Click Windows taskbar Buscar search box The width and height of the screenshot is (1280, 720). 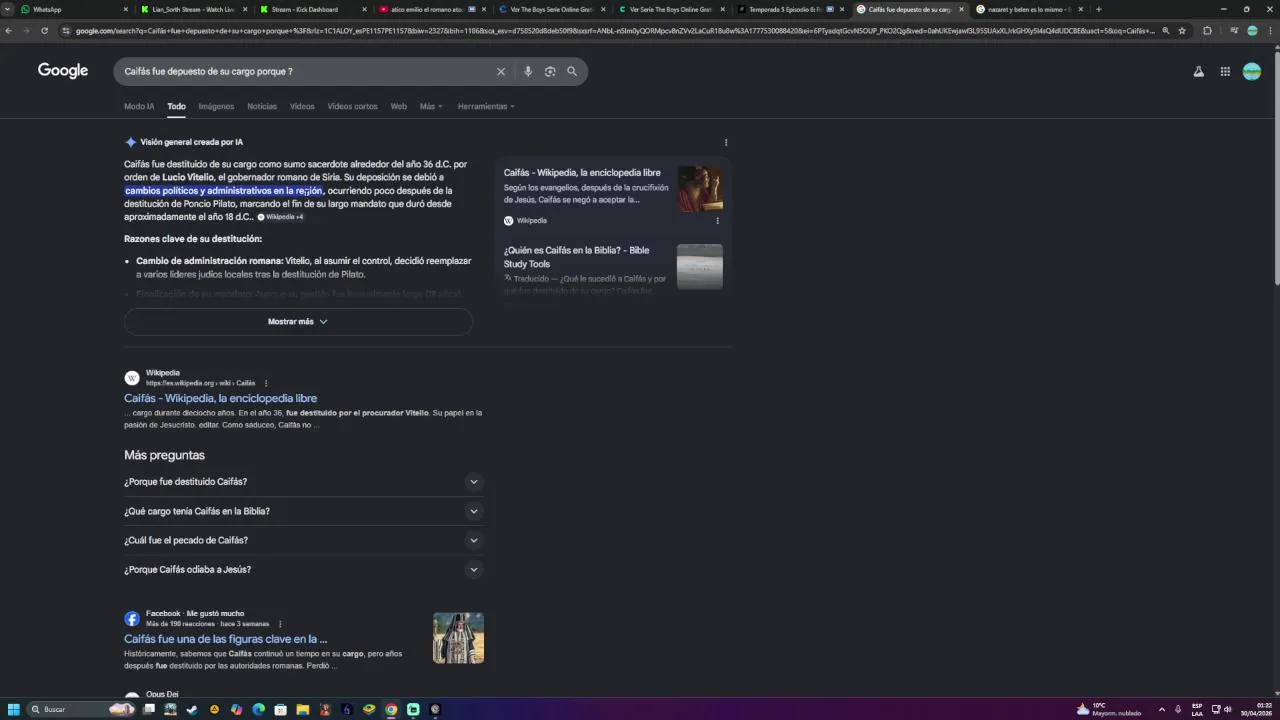coord(80,709)
